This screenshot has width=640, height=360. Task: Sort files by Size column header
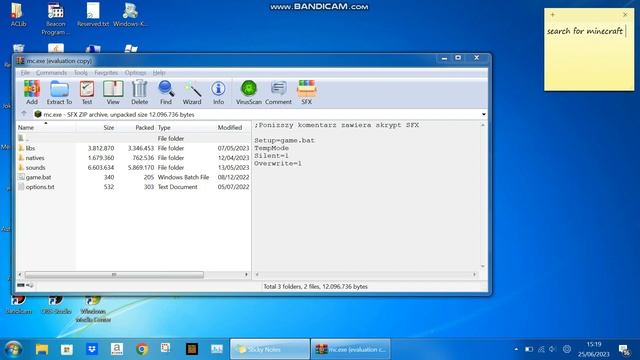pyautogui.click(x=96, y=127)
